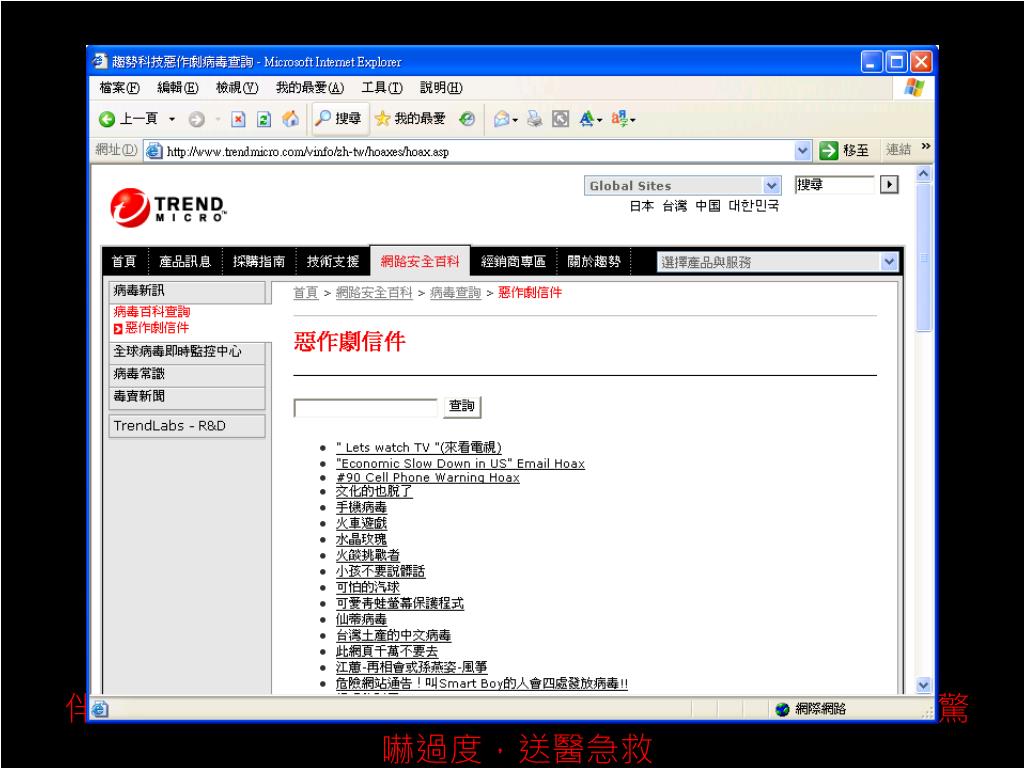Open the 檔案(F) menu
The height and width of the screenshot is (768, 1024).
pos(120,88)
